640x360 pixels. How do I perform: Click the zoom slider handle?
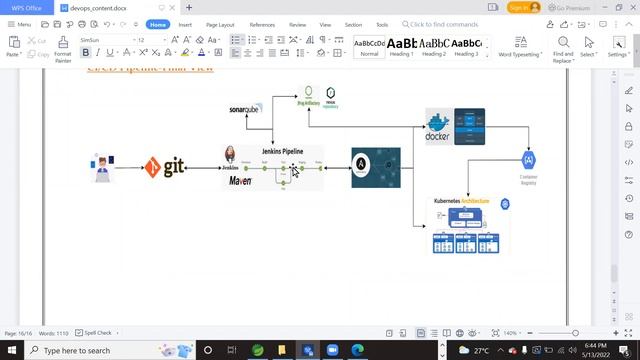(575, 333)
